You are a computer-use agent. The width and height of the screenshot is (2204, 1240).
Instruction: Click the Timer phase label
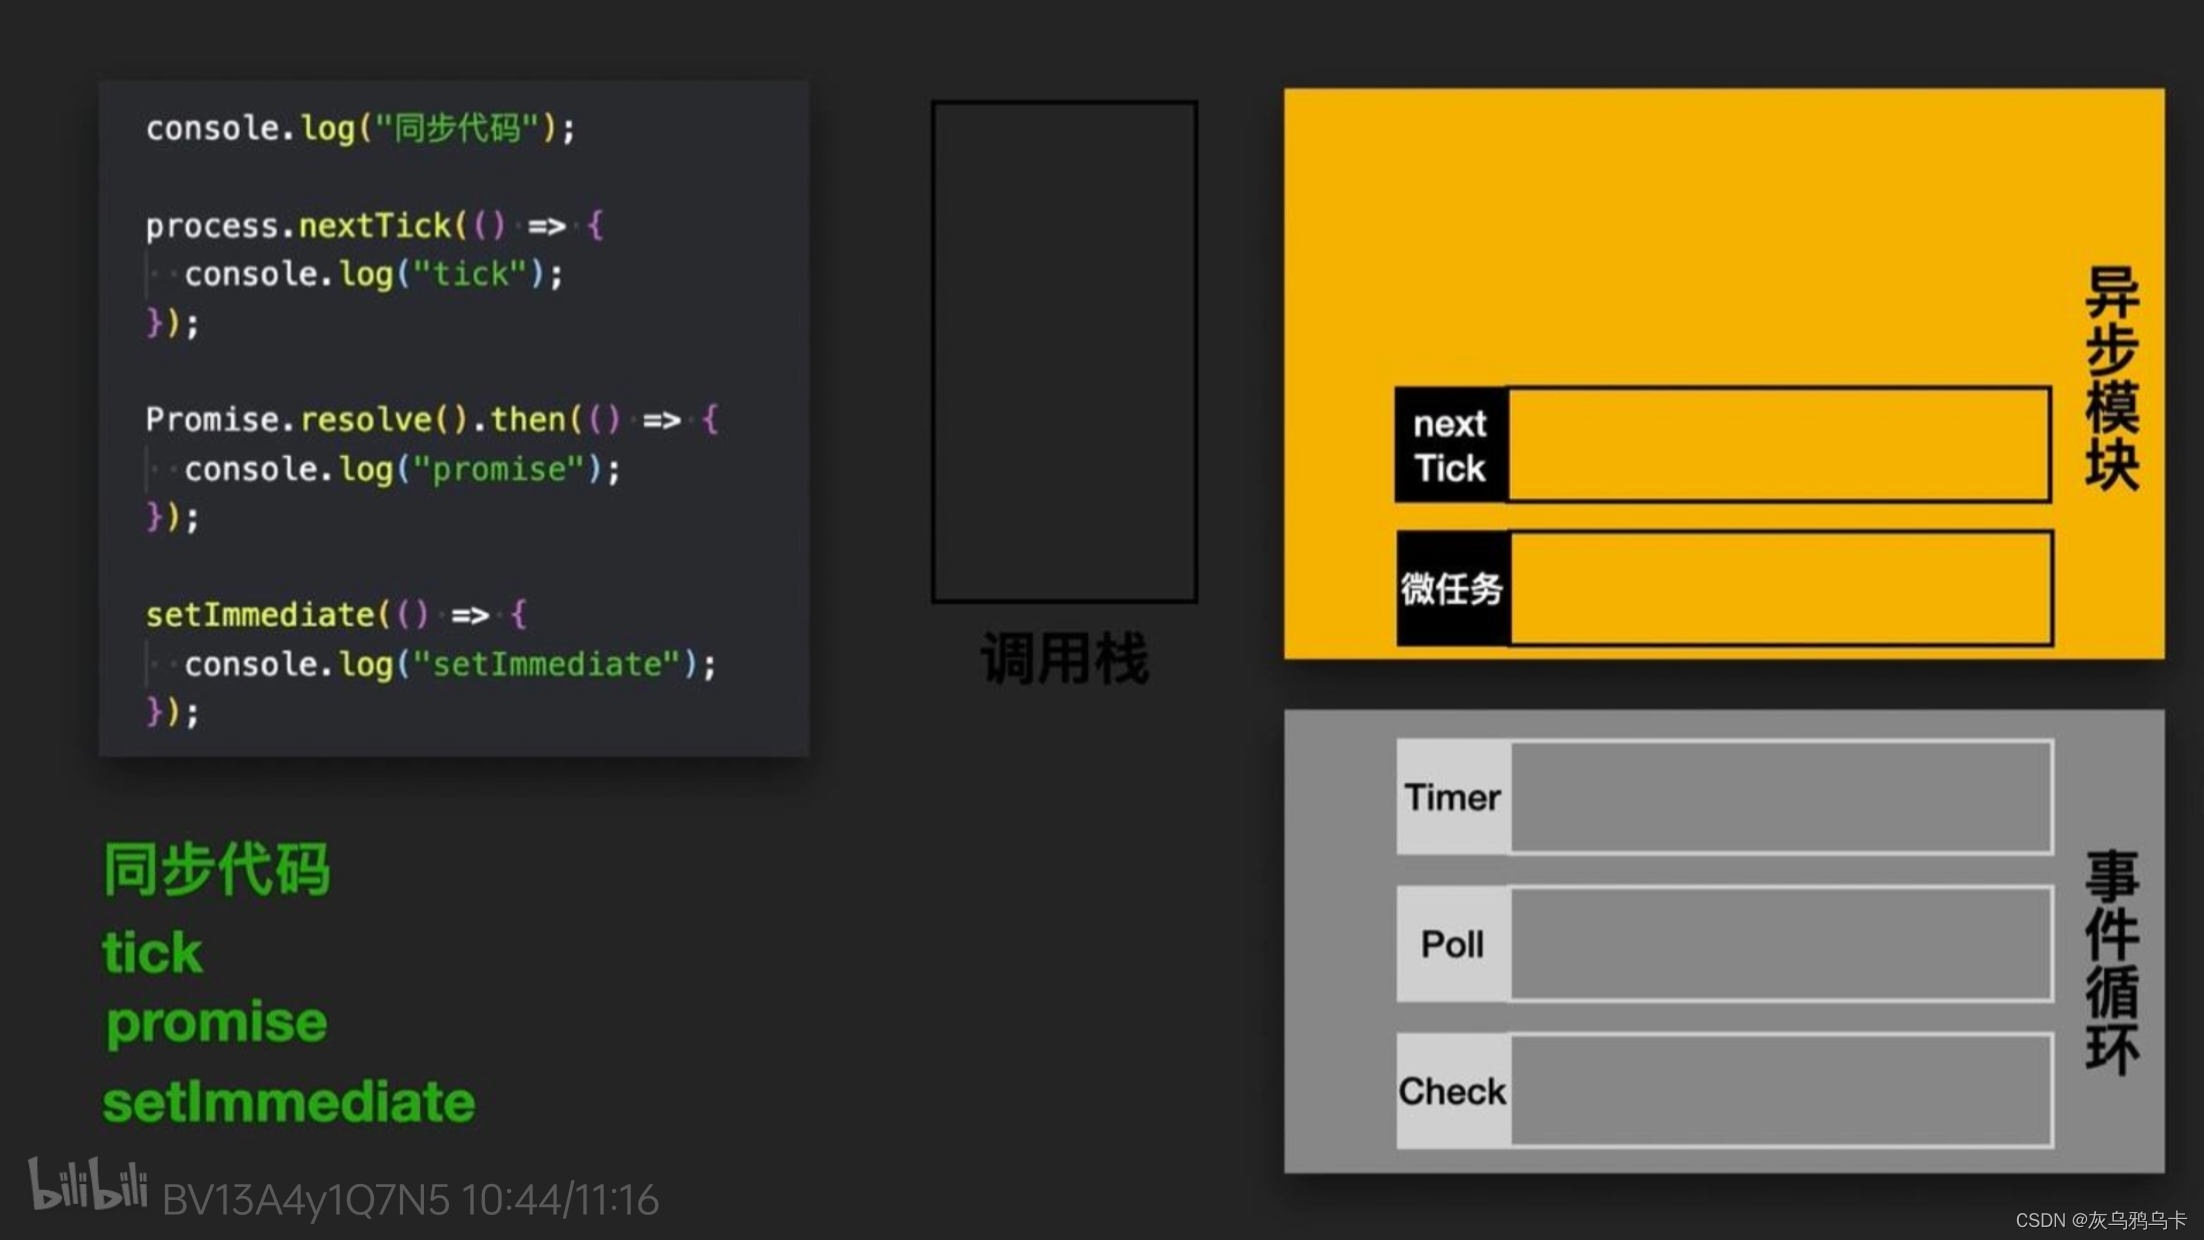point(1451,797)
